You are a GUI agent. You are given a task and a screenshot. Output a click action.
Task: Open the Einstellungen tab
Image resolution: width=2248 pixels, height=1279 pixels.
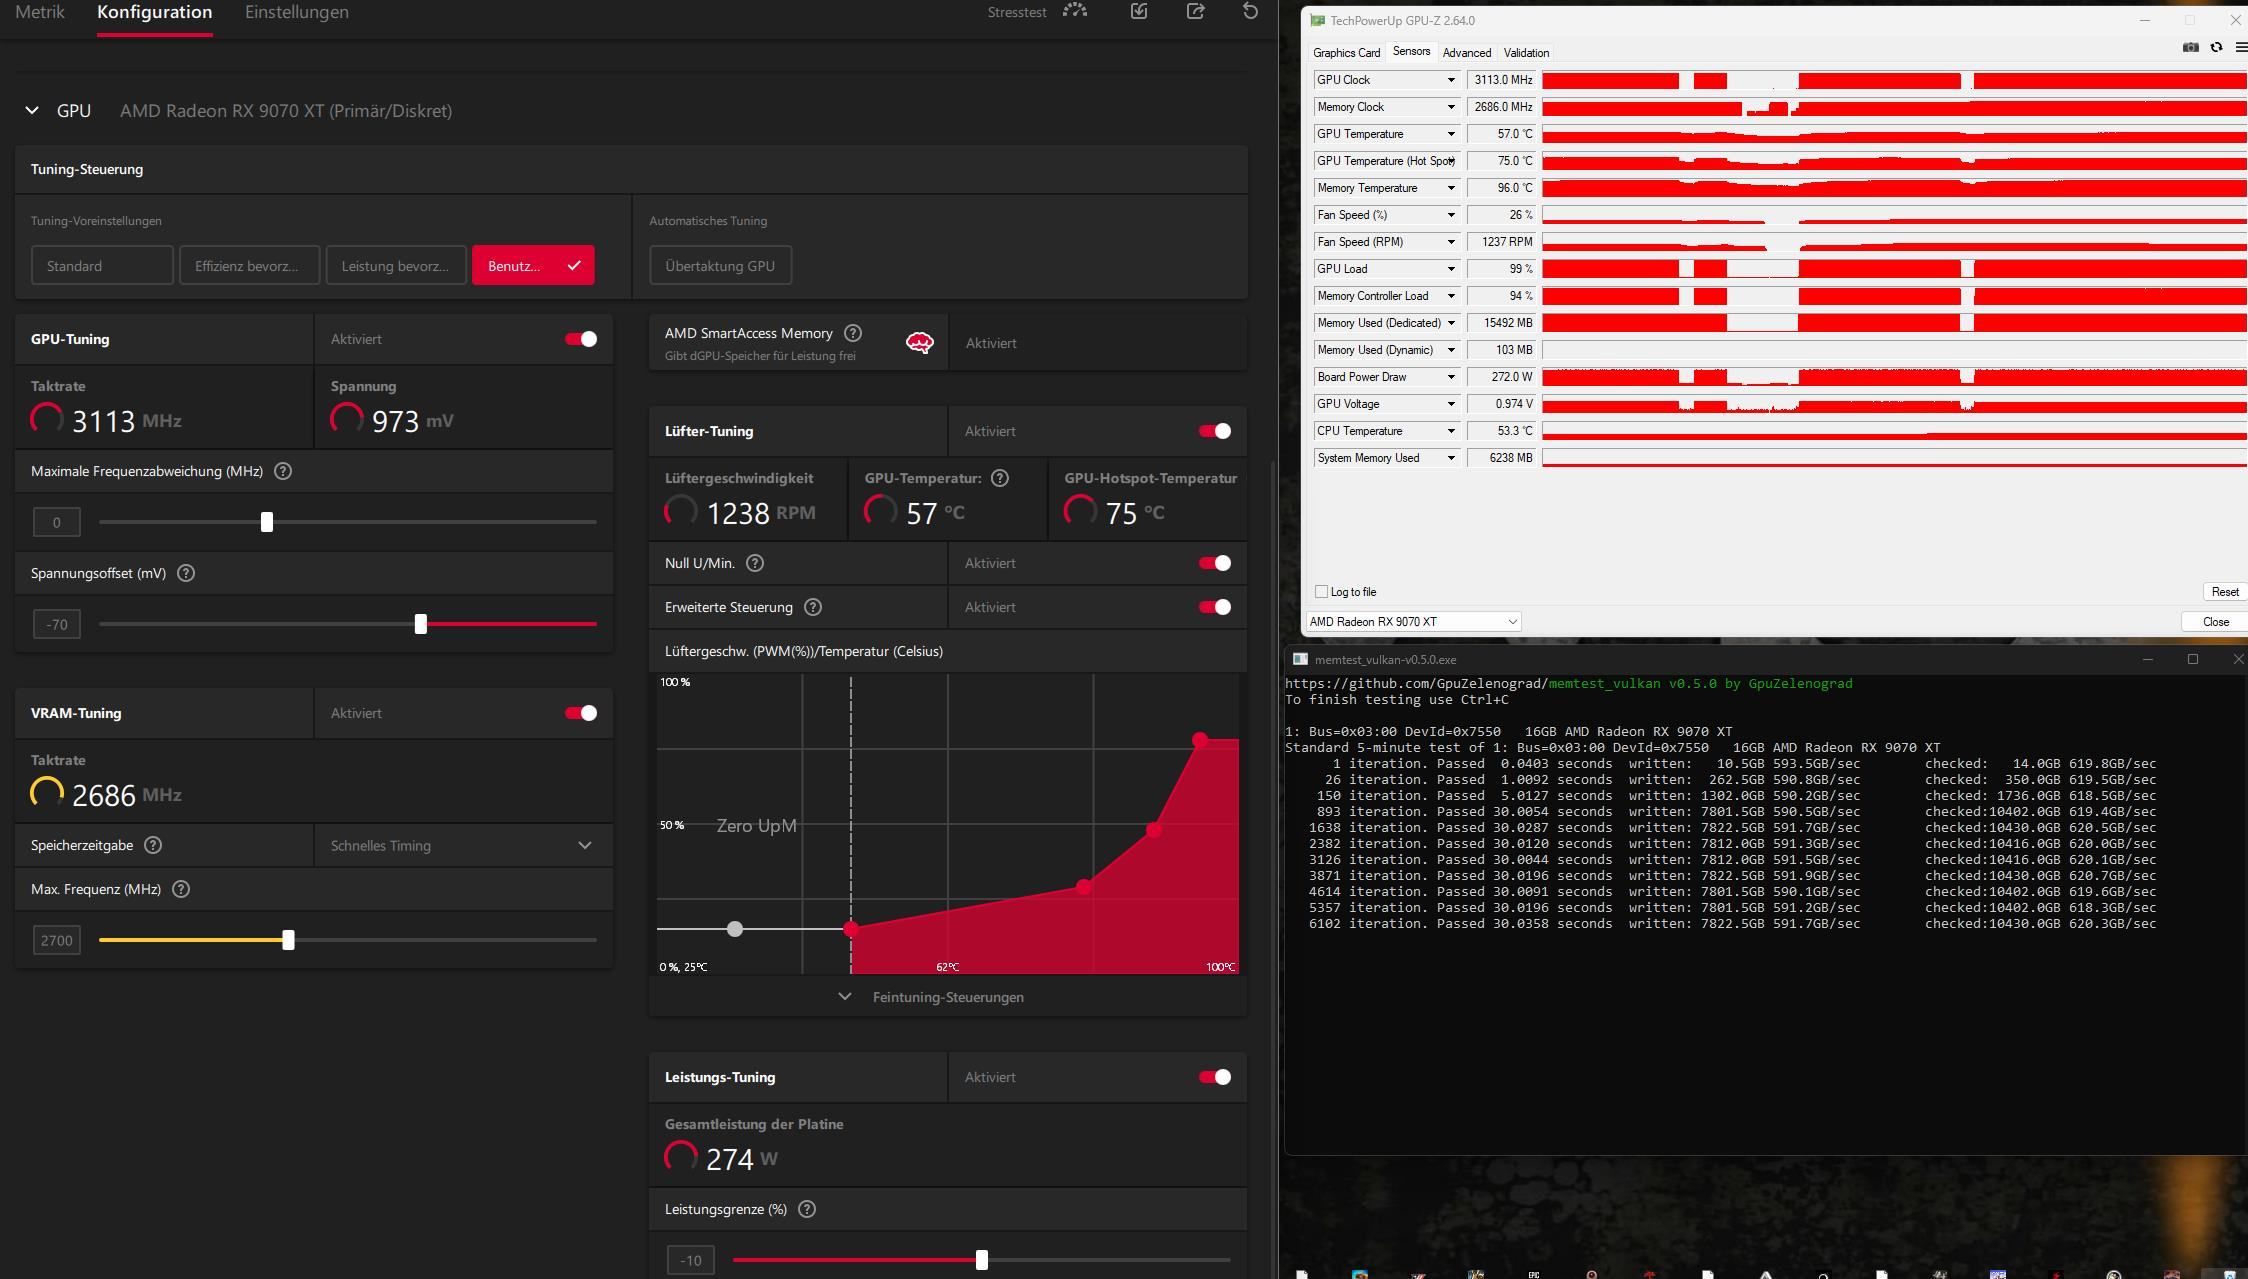coord(297,12)
